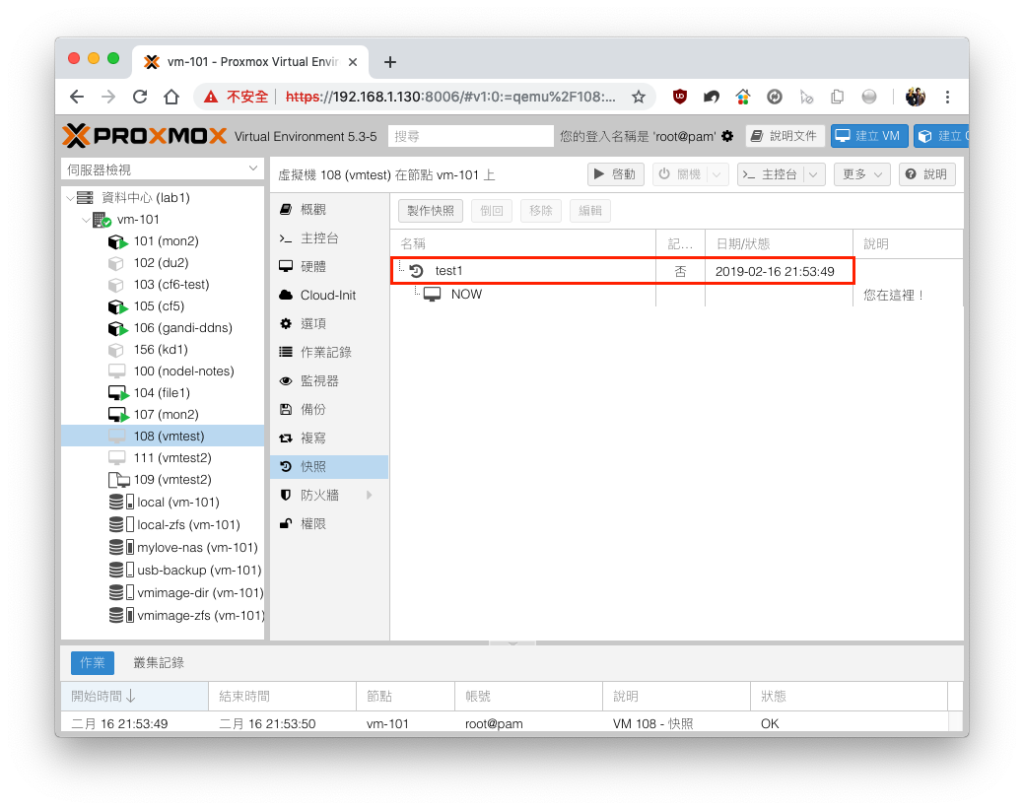
Task: Open the 概觀 summary menu item
Action: (x=329, y=210)
